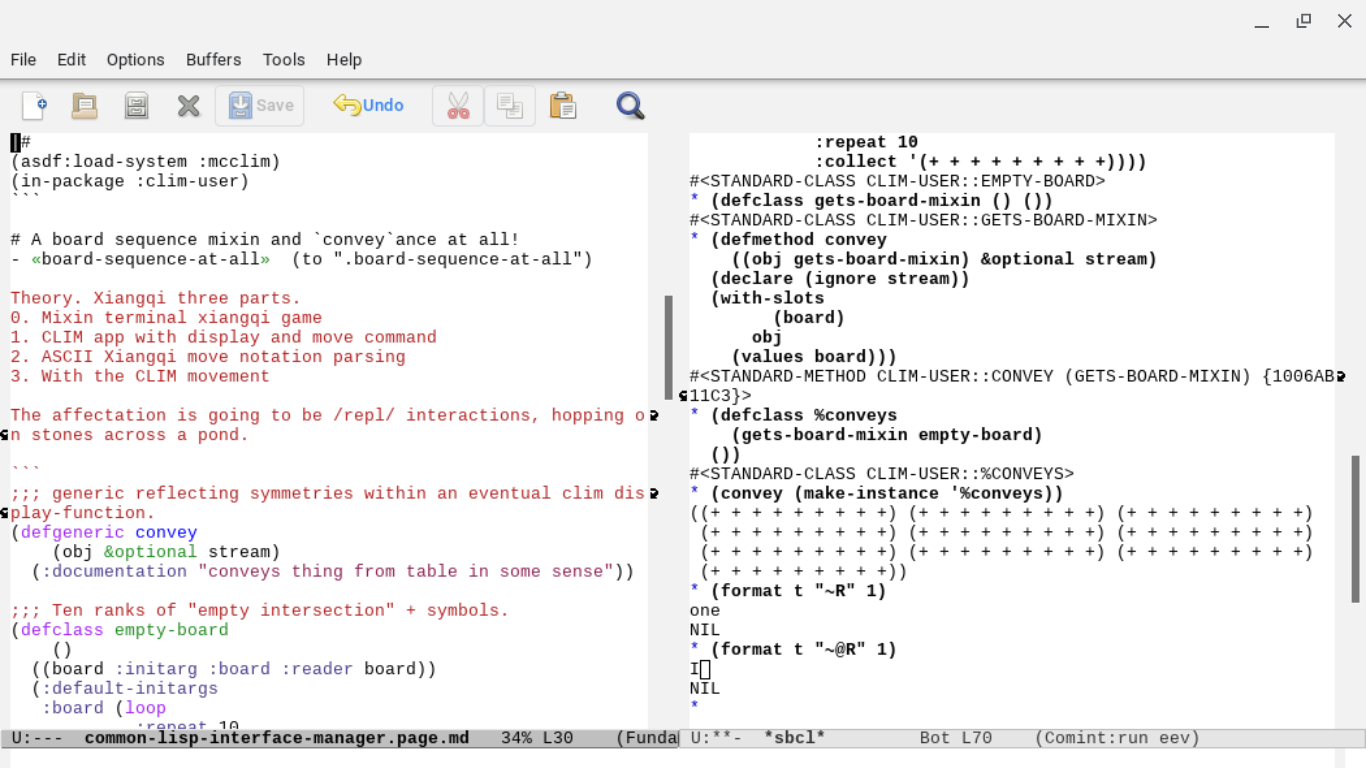Open the Edit menu

point(71,60)
